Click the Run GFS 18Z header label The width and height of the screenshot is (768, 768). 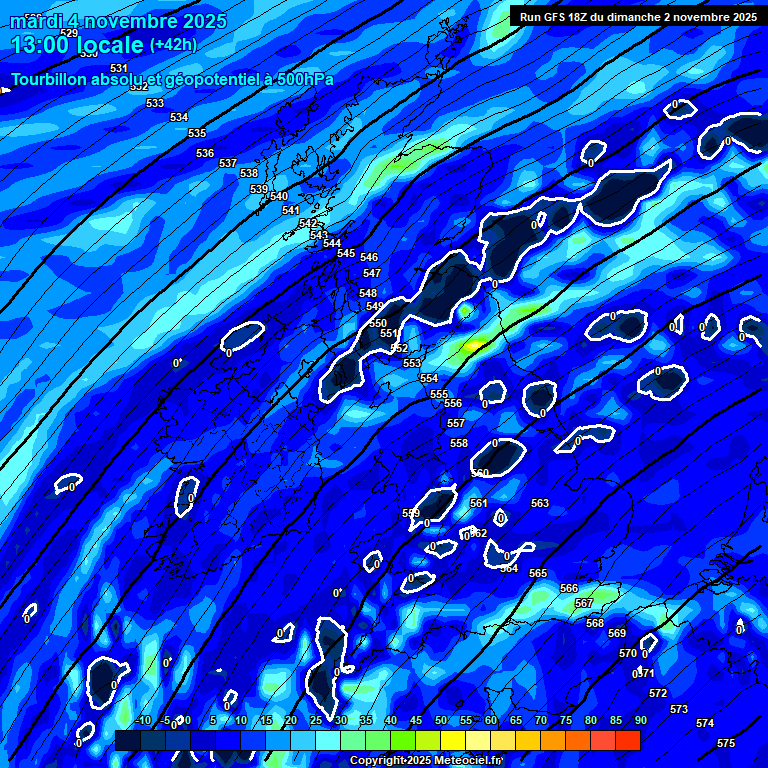pyautogui.click(x=638, y=16)
